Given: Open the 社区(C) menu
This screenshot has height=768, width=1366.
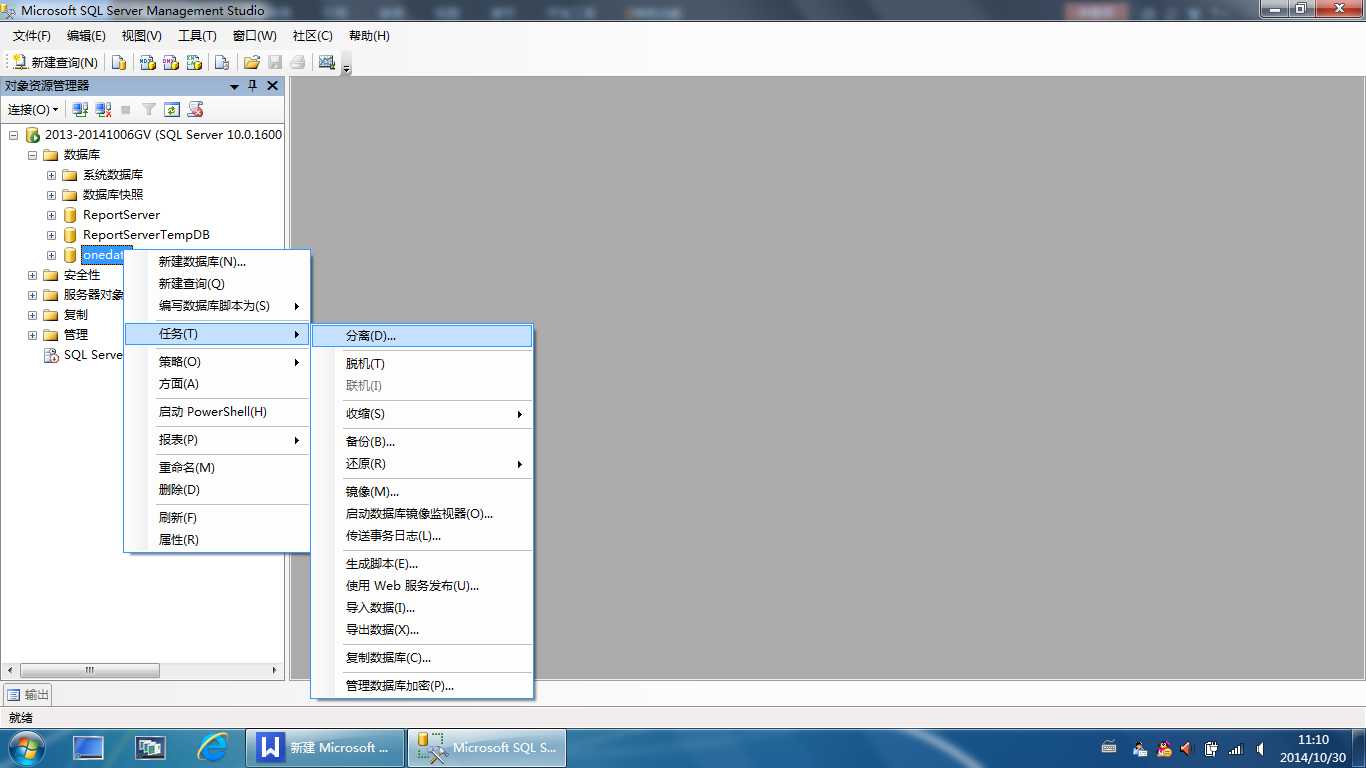Looking at the screenshot, I should pos(312,35).
